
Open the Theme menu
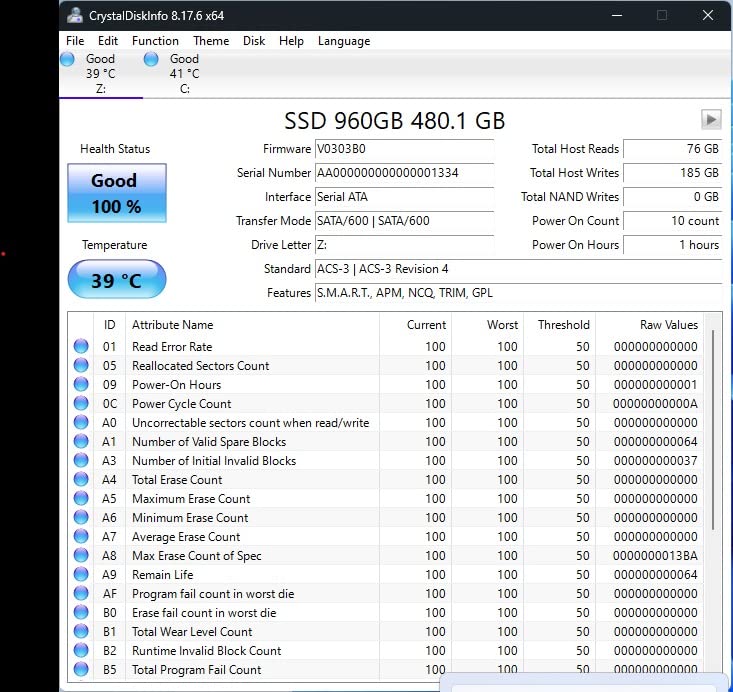[211, 41]
